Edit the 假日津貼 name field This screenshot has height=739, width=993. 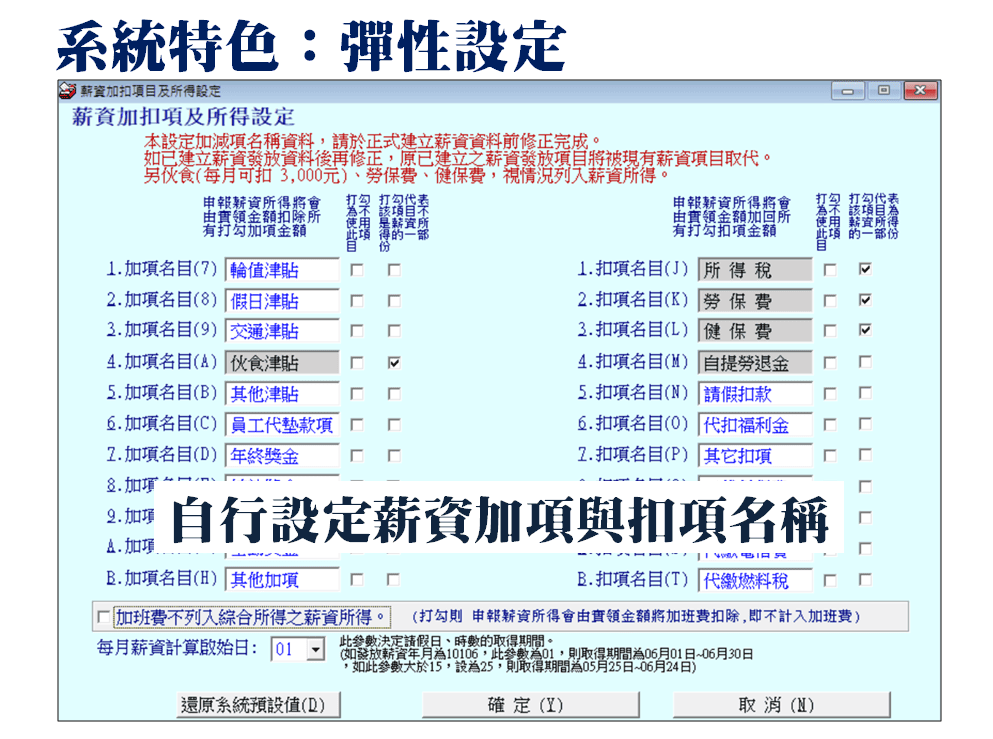[282, 301]
